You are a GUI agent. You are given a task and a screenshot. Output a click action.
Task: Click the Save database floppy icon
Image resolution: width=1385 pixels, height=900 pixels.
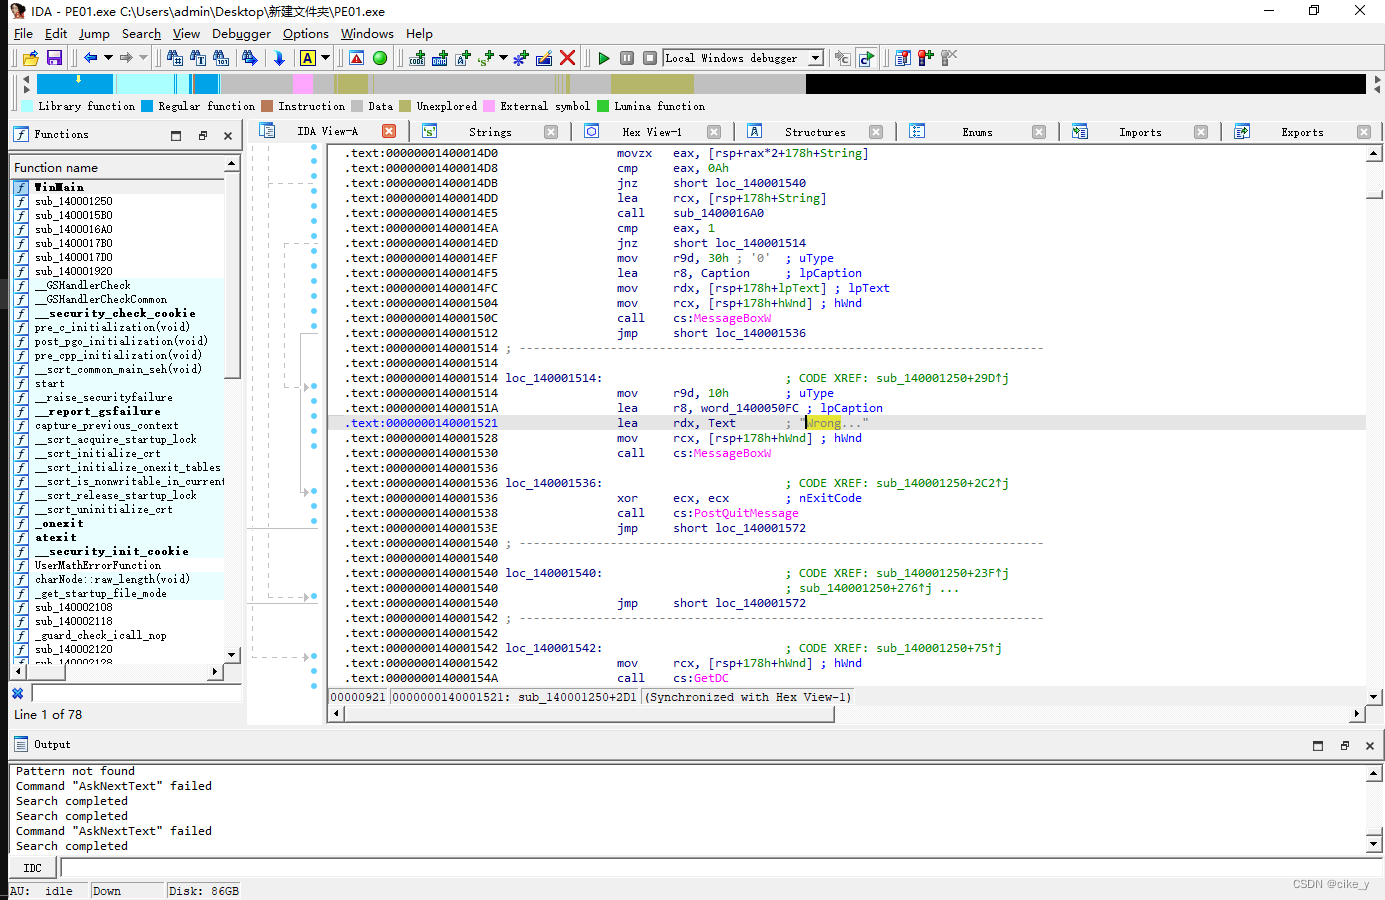[54, 58]
